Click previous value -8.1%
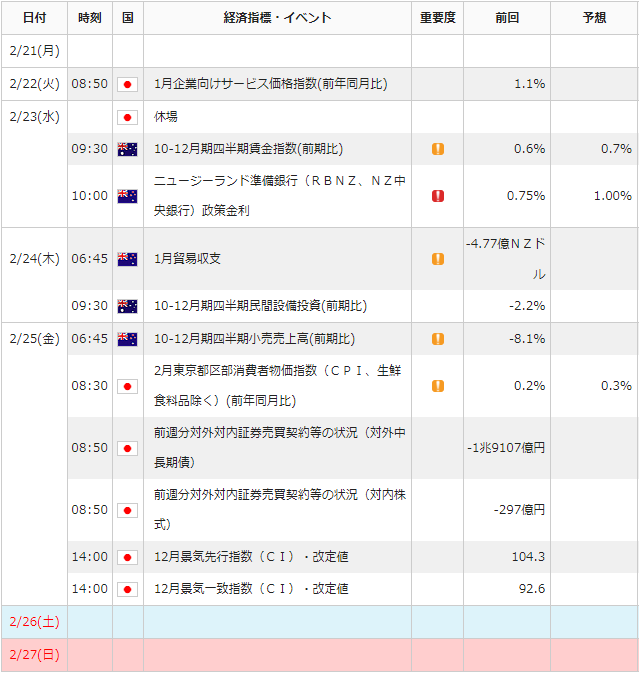This screenshot has height=673, width=639. (527, 339)
